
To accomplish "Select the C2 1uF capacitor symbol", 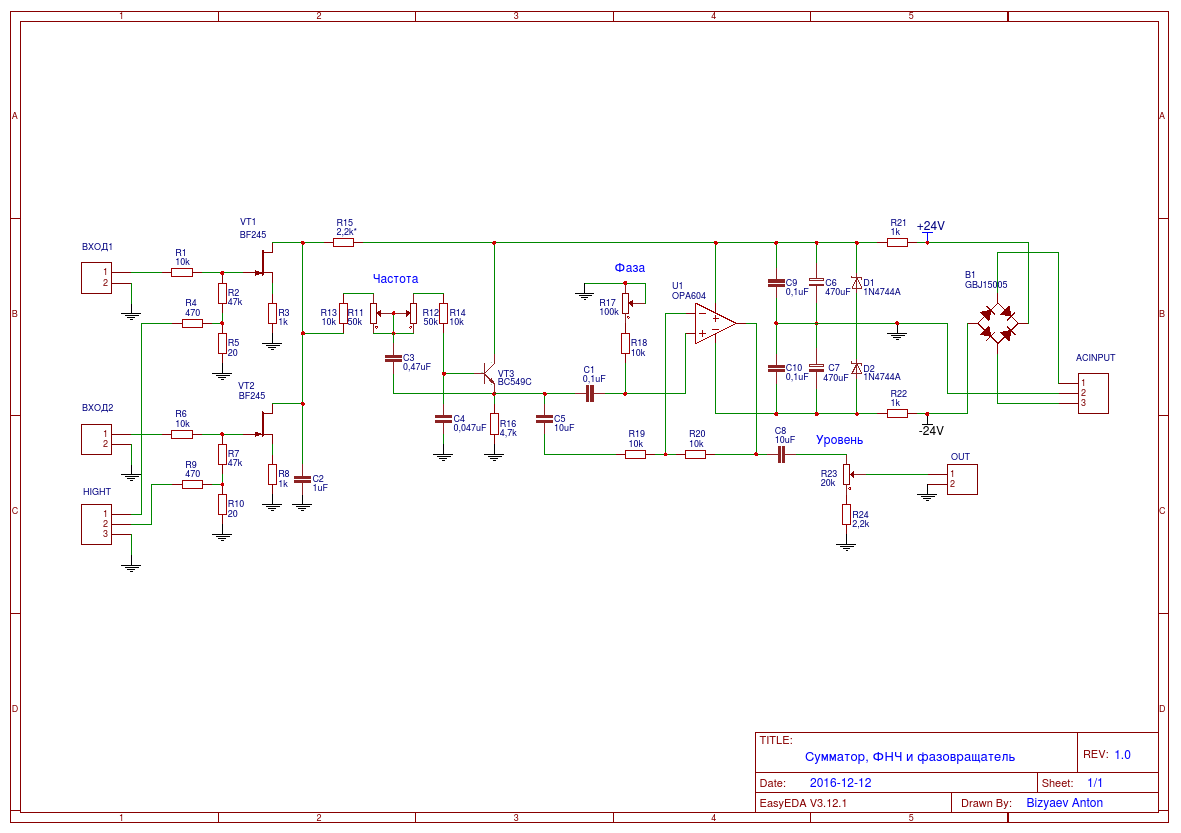I will (x=302, y=479).
